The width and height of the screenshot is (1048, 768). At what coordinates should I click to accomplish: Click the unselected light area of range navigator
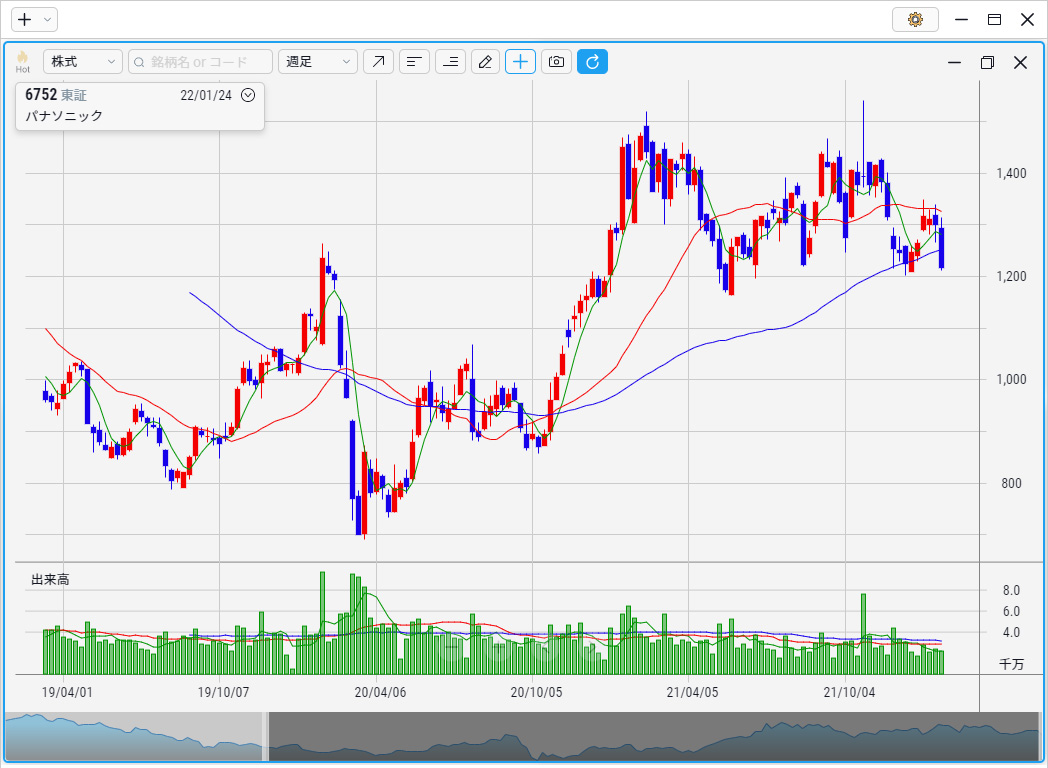pyautogui.click(x=134, y=737)
